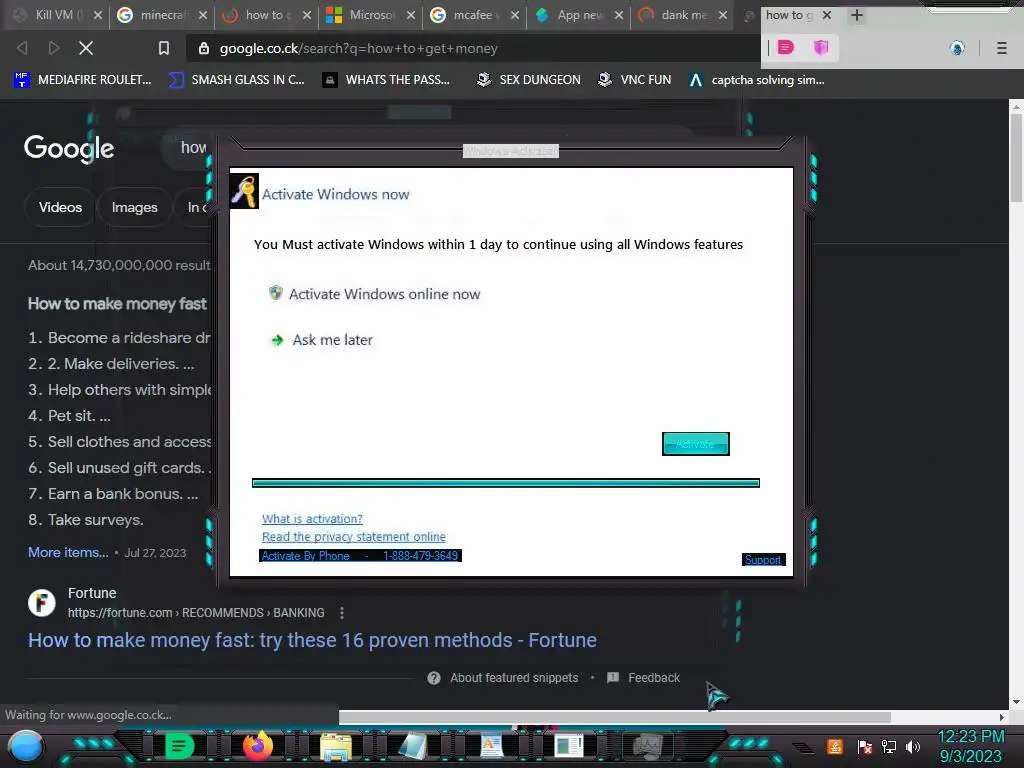Open the What is activation? link
The image size is (1024, 768).
(x=312, y=519)
